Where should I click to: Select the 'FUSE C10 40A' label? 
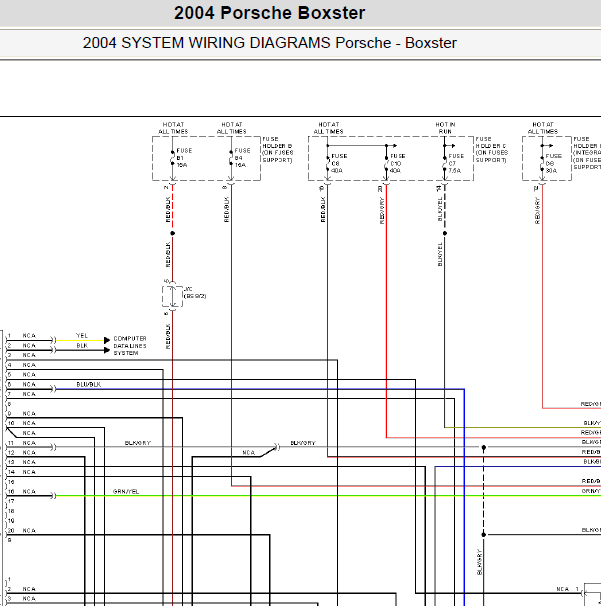397,163
